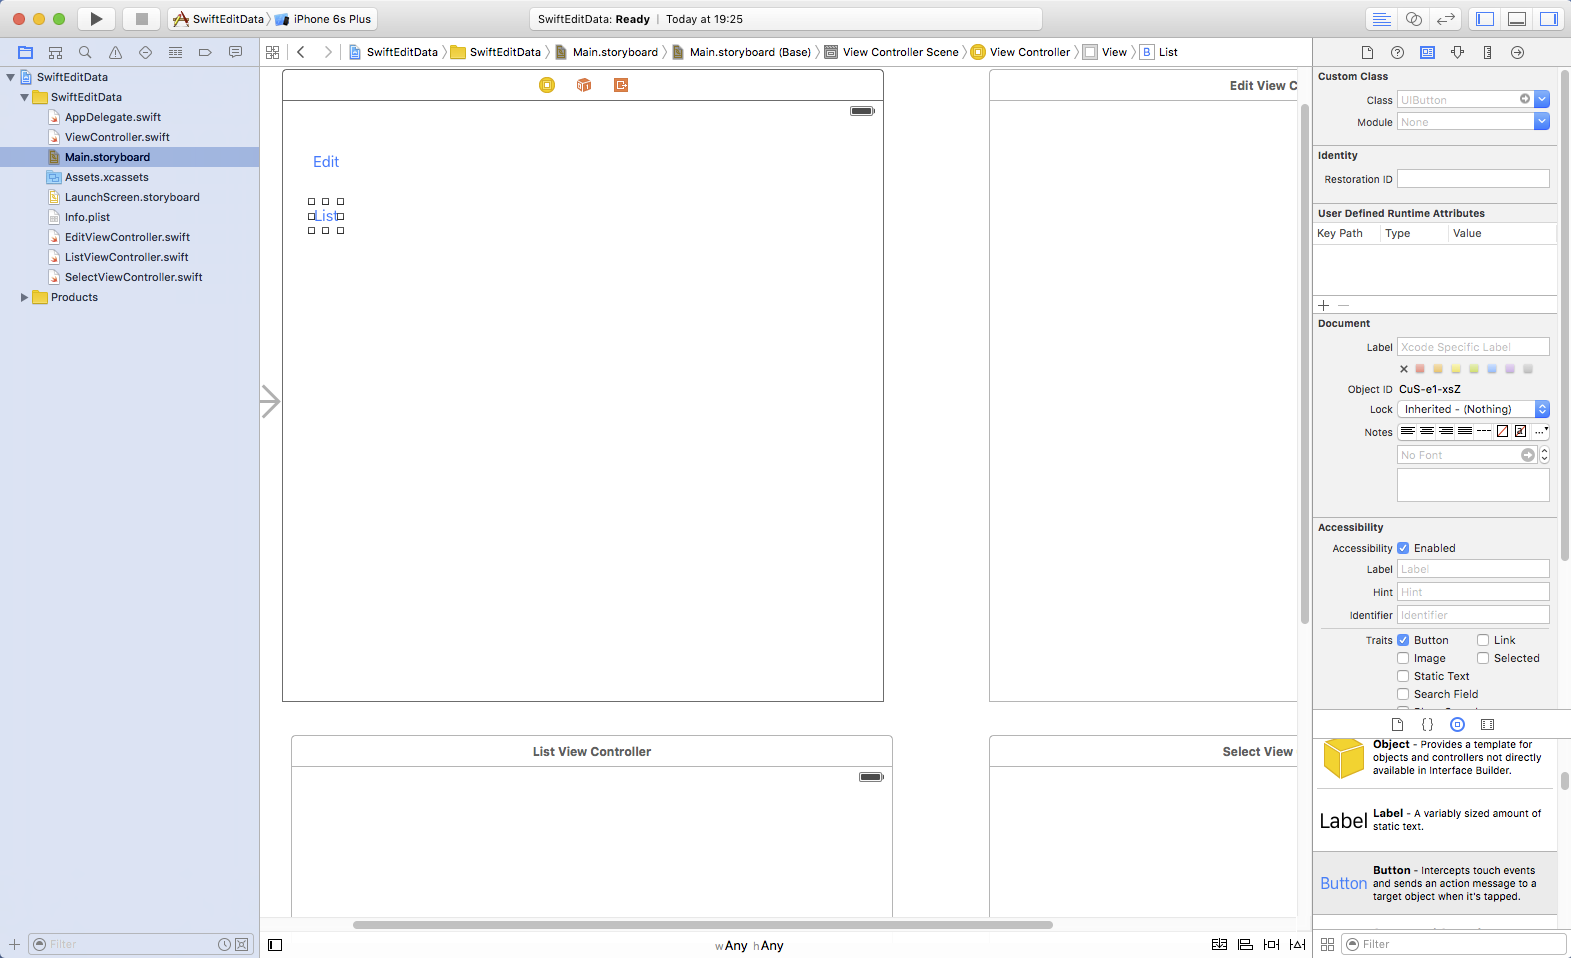Click the Run (play) button
Viewport: 1571px width, 958px height.
point(96,19)
